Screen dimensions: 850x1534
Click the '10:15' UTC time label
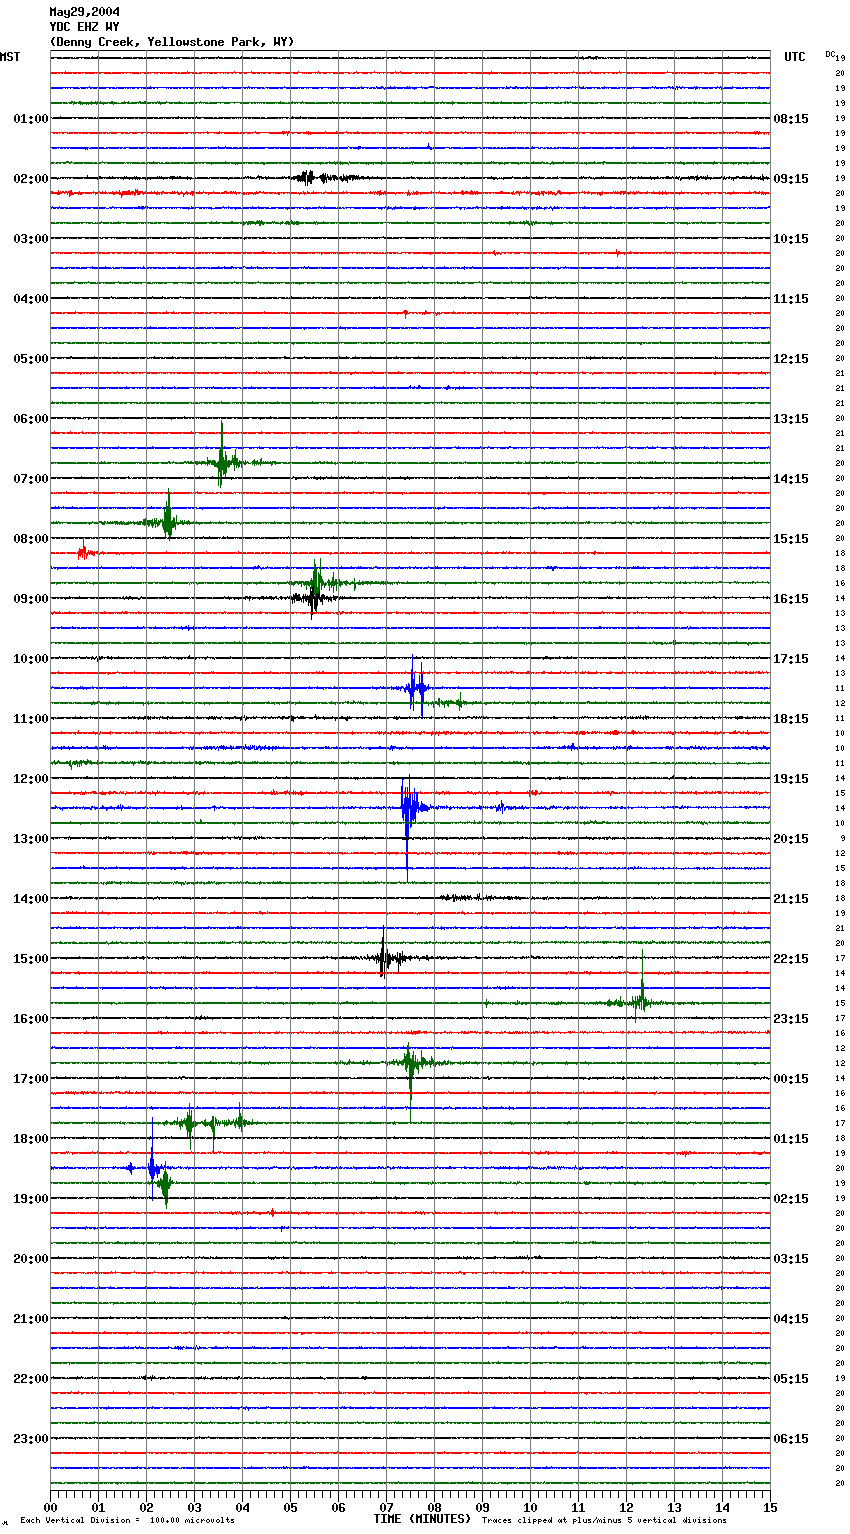coord(791,239)
